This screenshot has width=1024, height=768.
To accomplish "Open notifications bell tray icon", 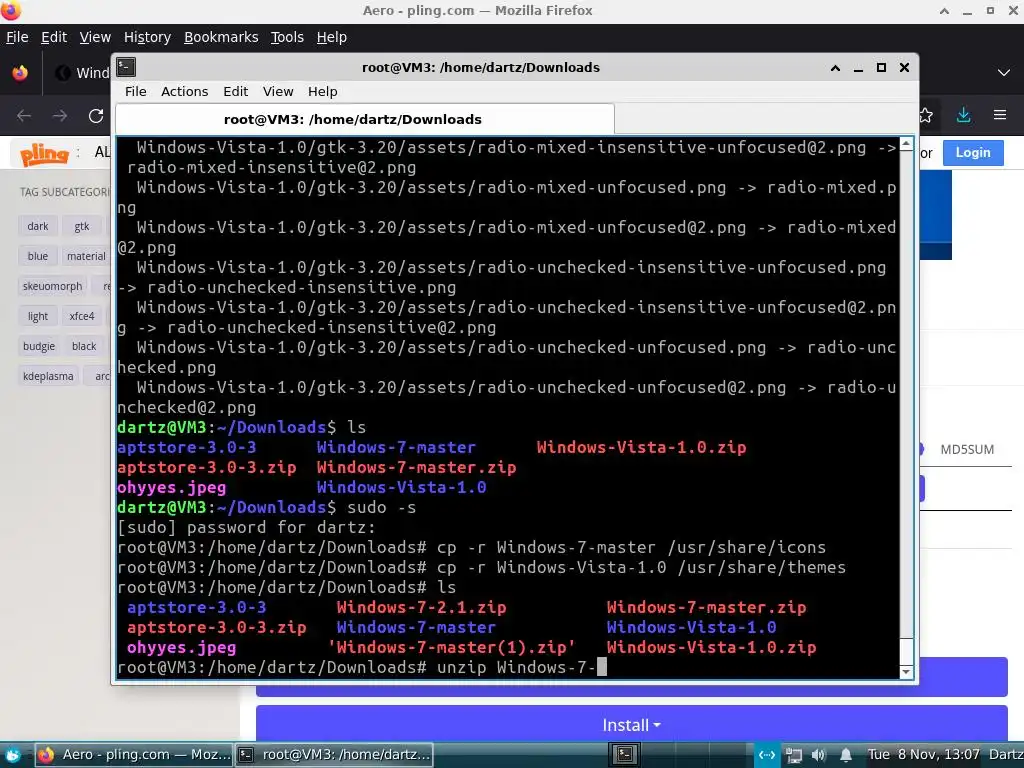I will coord(845,756).
